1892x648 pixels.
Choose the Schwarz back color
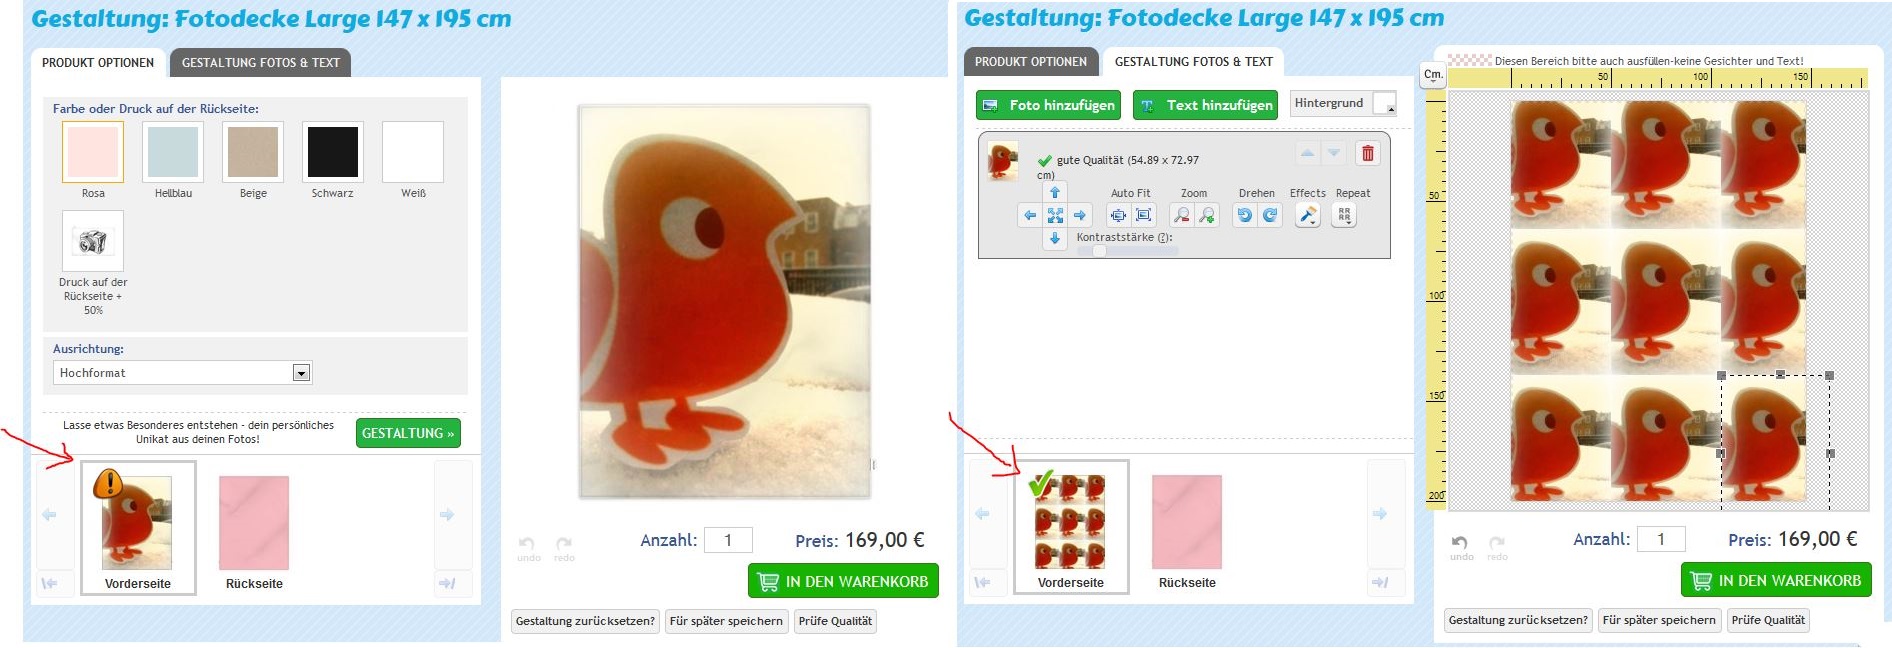click(333, 152)
